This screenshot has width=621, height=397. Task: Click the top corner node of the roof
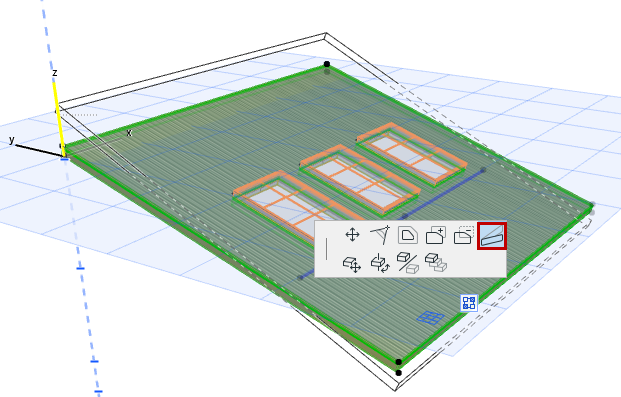[x=327, y=64]
